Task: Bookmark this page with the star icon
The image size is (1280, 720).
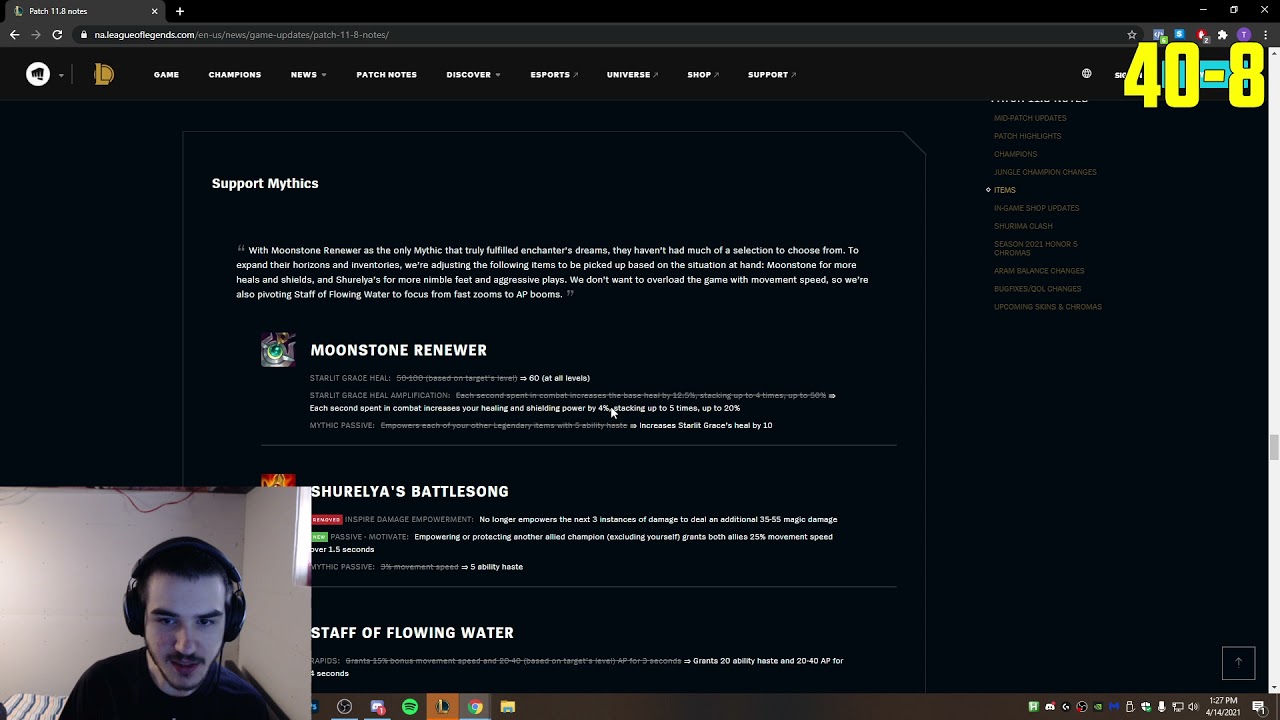Action: point(1132,34)
